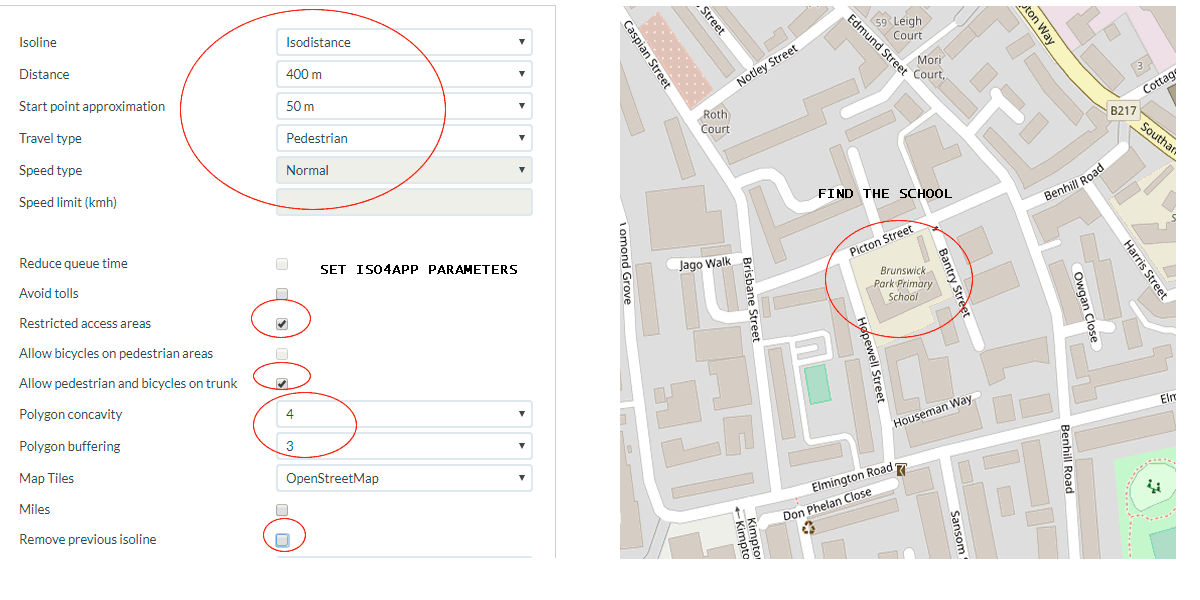1200x600 pixels.
Task: Click the pub icon on Elmington Road
Action: [x=901, y=469]
